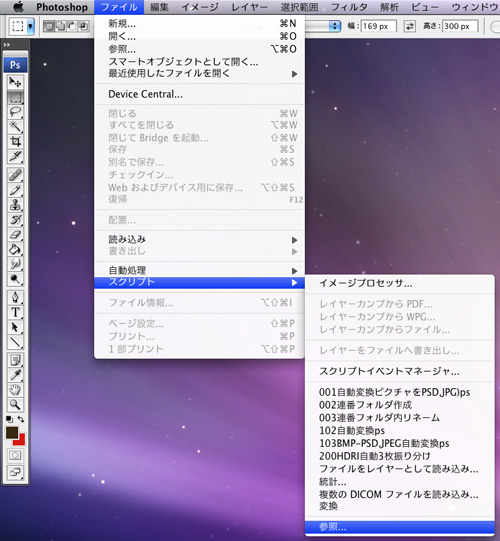Viewport: 500px width, 541px height.
Task: Expand the highlighted スクリプト submenu
Action: (x=199, y=283)
